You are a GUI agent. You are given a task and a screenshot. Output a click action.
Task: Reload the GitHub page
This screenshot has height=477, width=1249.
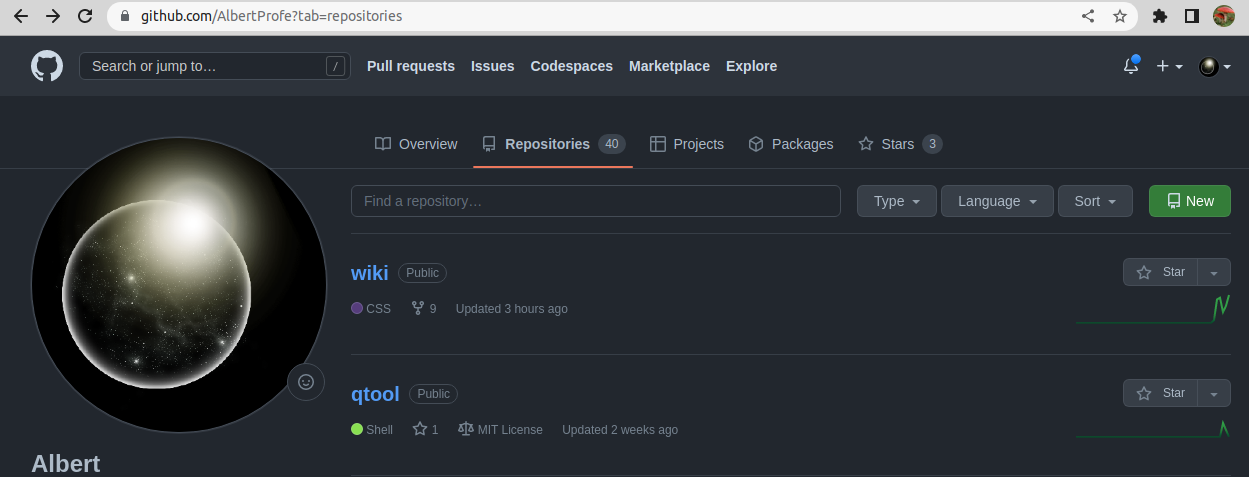pos(85,16)
